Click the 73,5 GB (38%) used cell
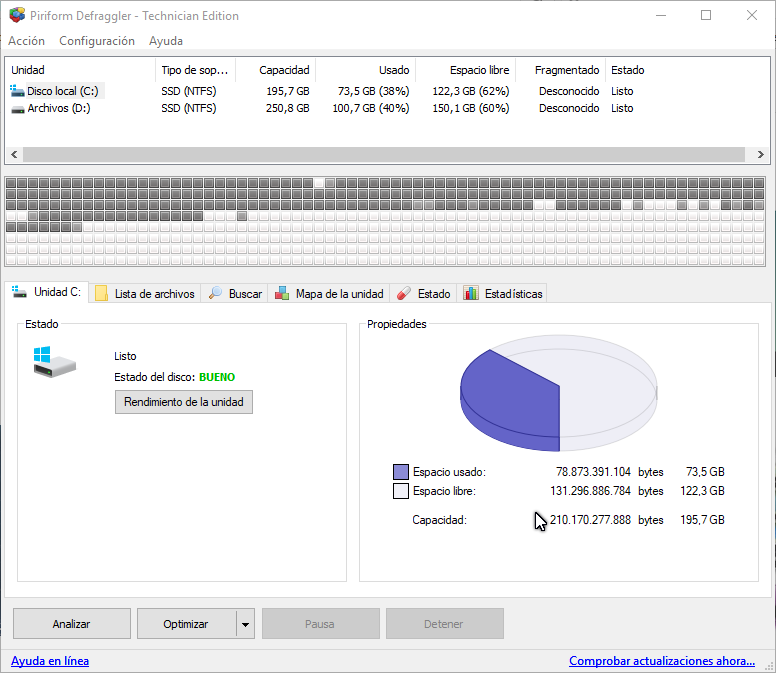This screenshot has width=776, height=673. tap(373, 91)
